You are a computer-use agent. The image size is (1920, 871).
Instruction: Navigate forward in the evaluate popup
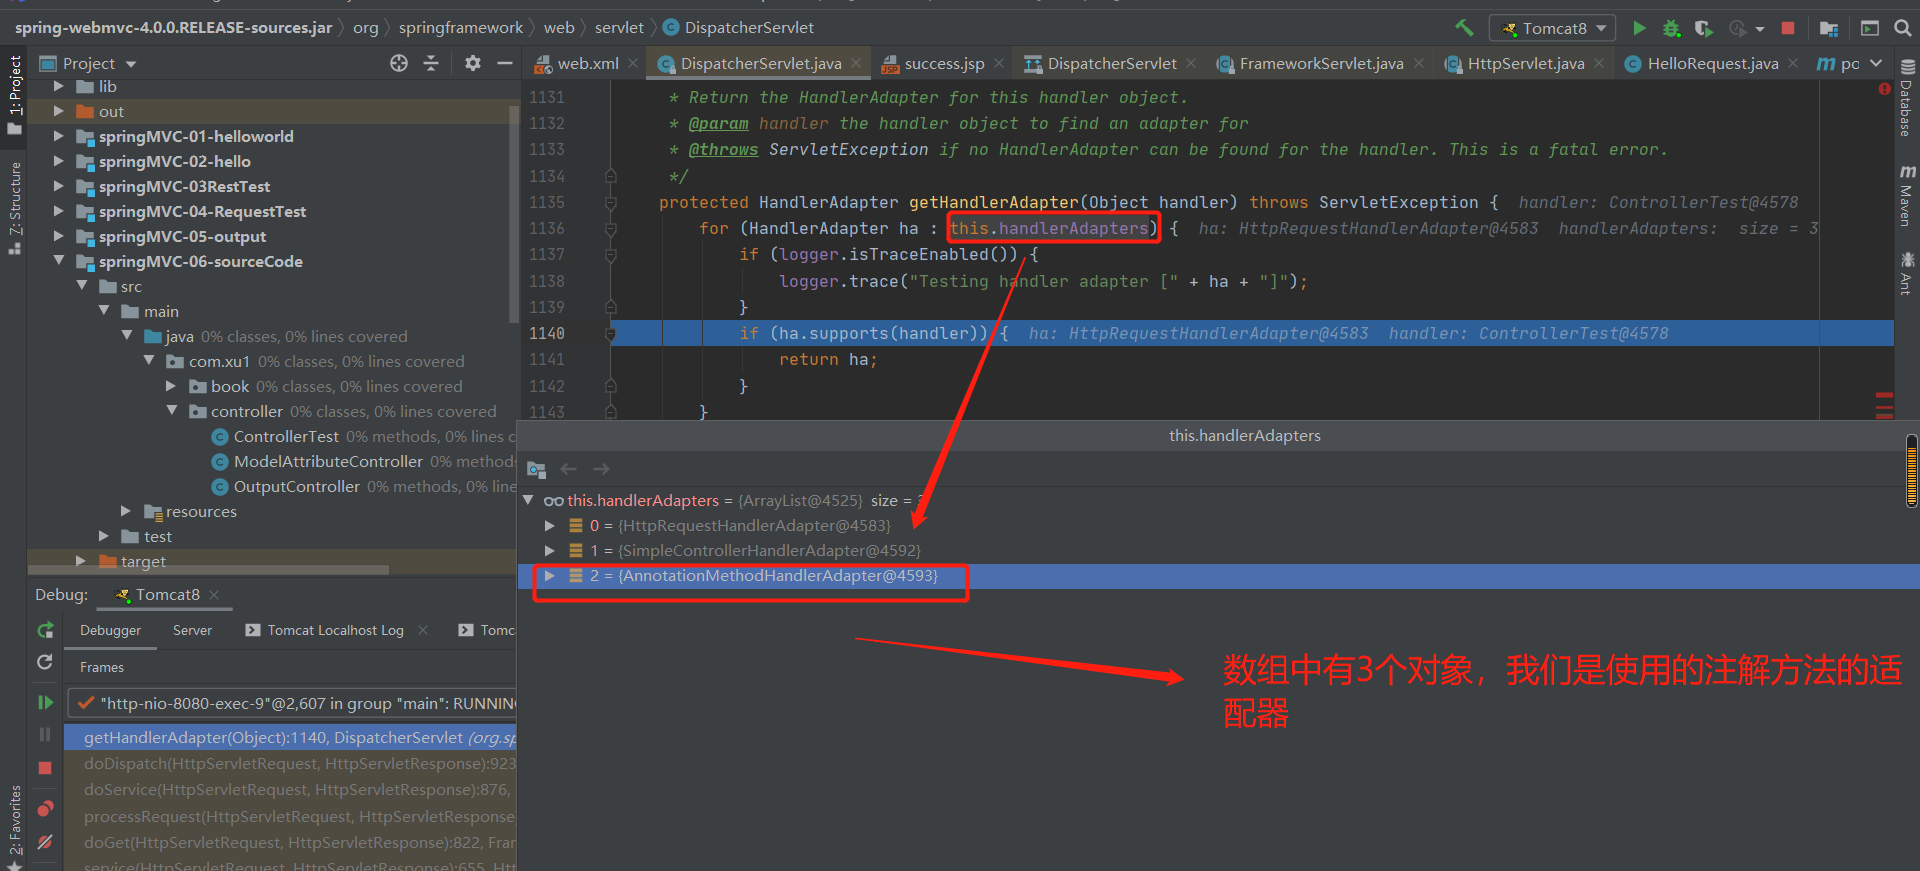[601, 469]
